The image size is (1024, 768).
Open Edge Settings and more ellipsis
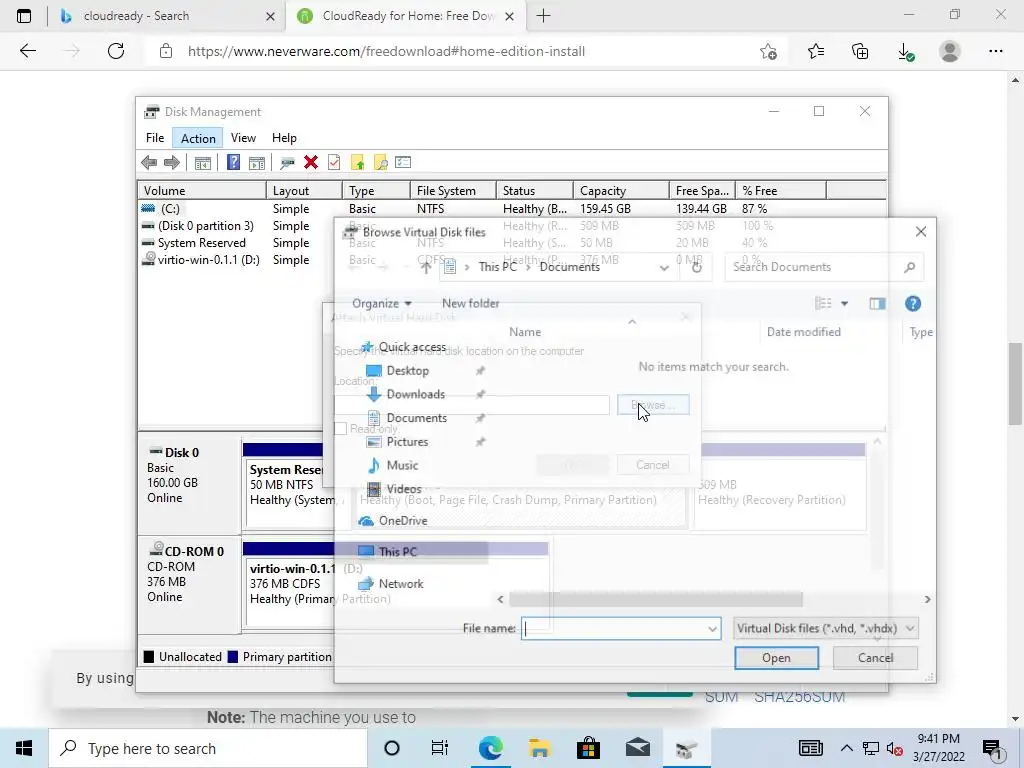click(x=995, y=51)
